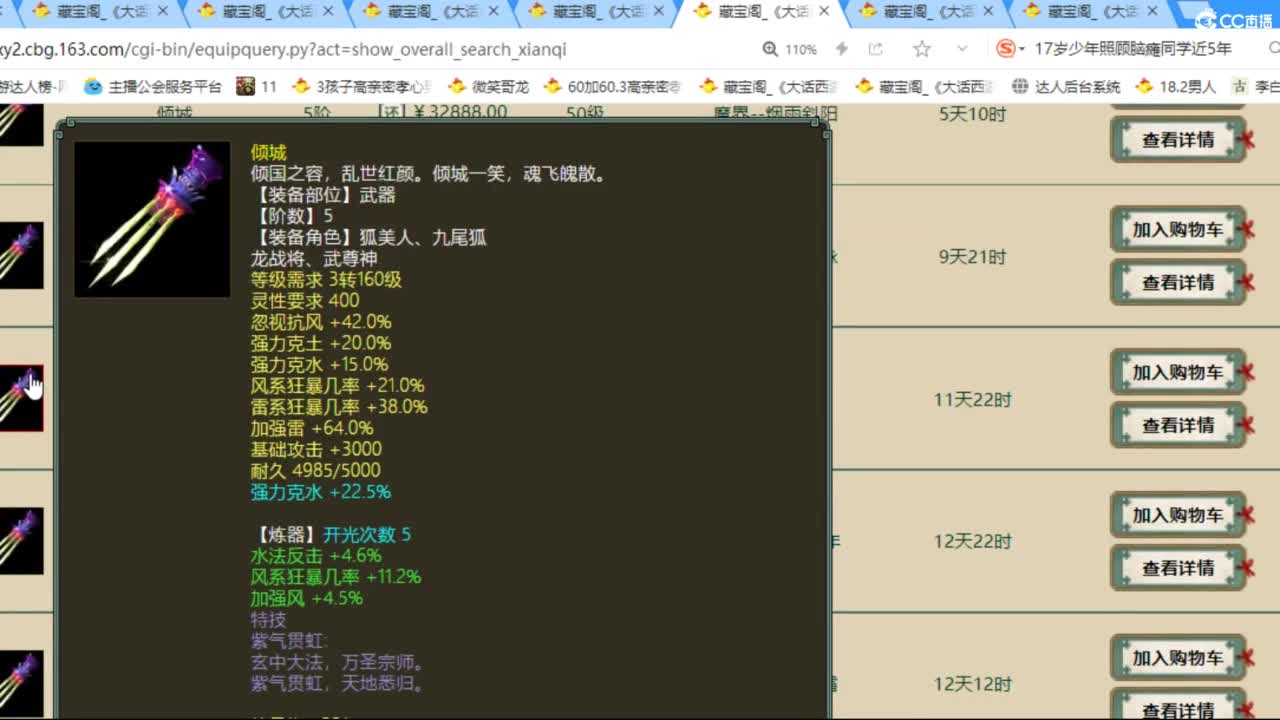The image size is (1280, 720).
Task: Click the 雷系狂暴几率 +38.0% attribute
Action: pos(339,407)
